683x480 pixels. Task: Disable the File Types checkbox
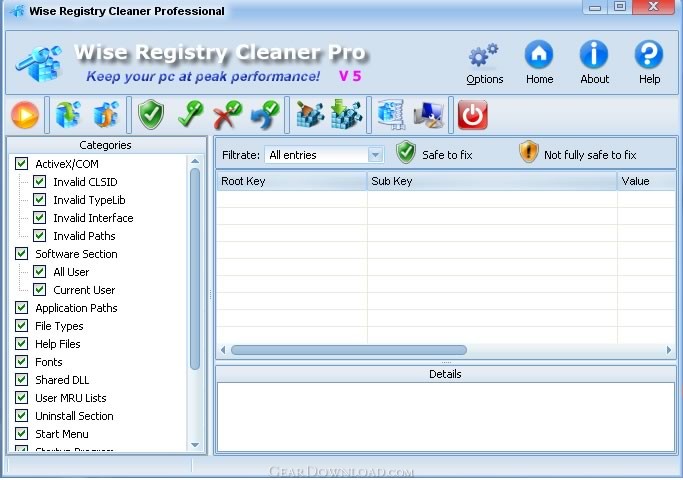coord(21,325)
